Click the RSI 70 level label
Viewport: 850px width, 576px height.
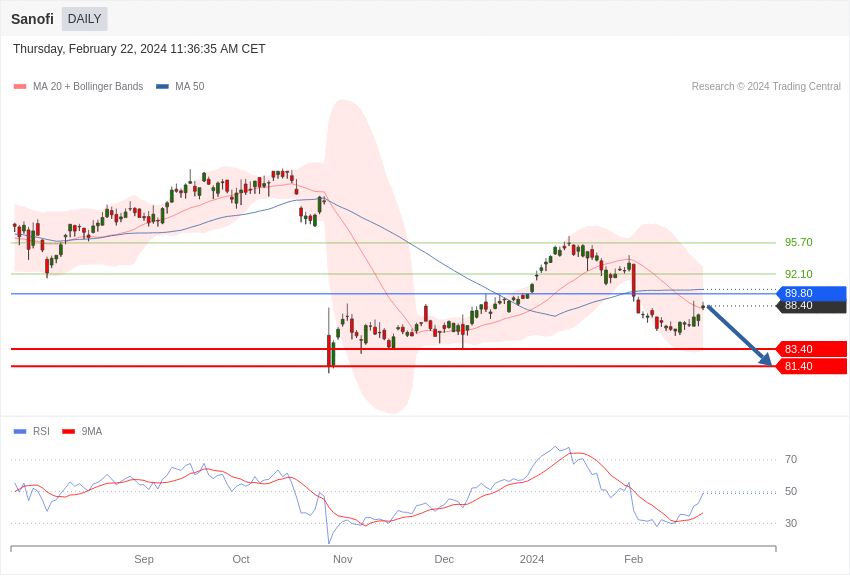(791, 460)
